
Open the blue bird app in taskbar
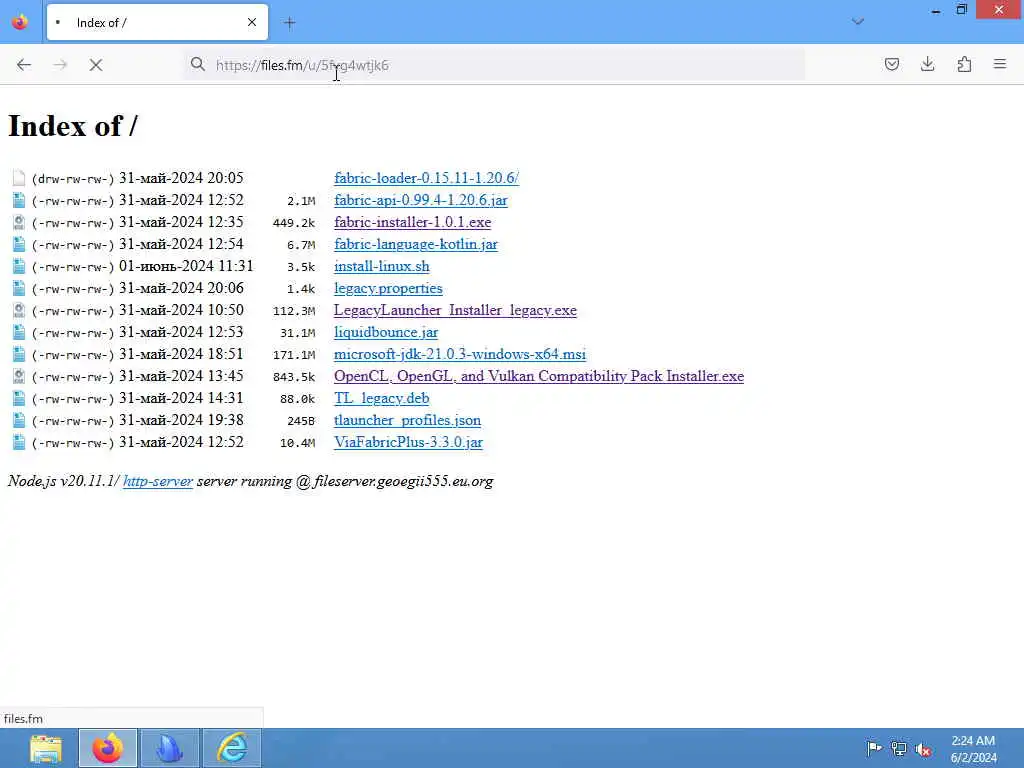click(x=170, y=748)
